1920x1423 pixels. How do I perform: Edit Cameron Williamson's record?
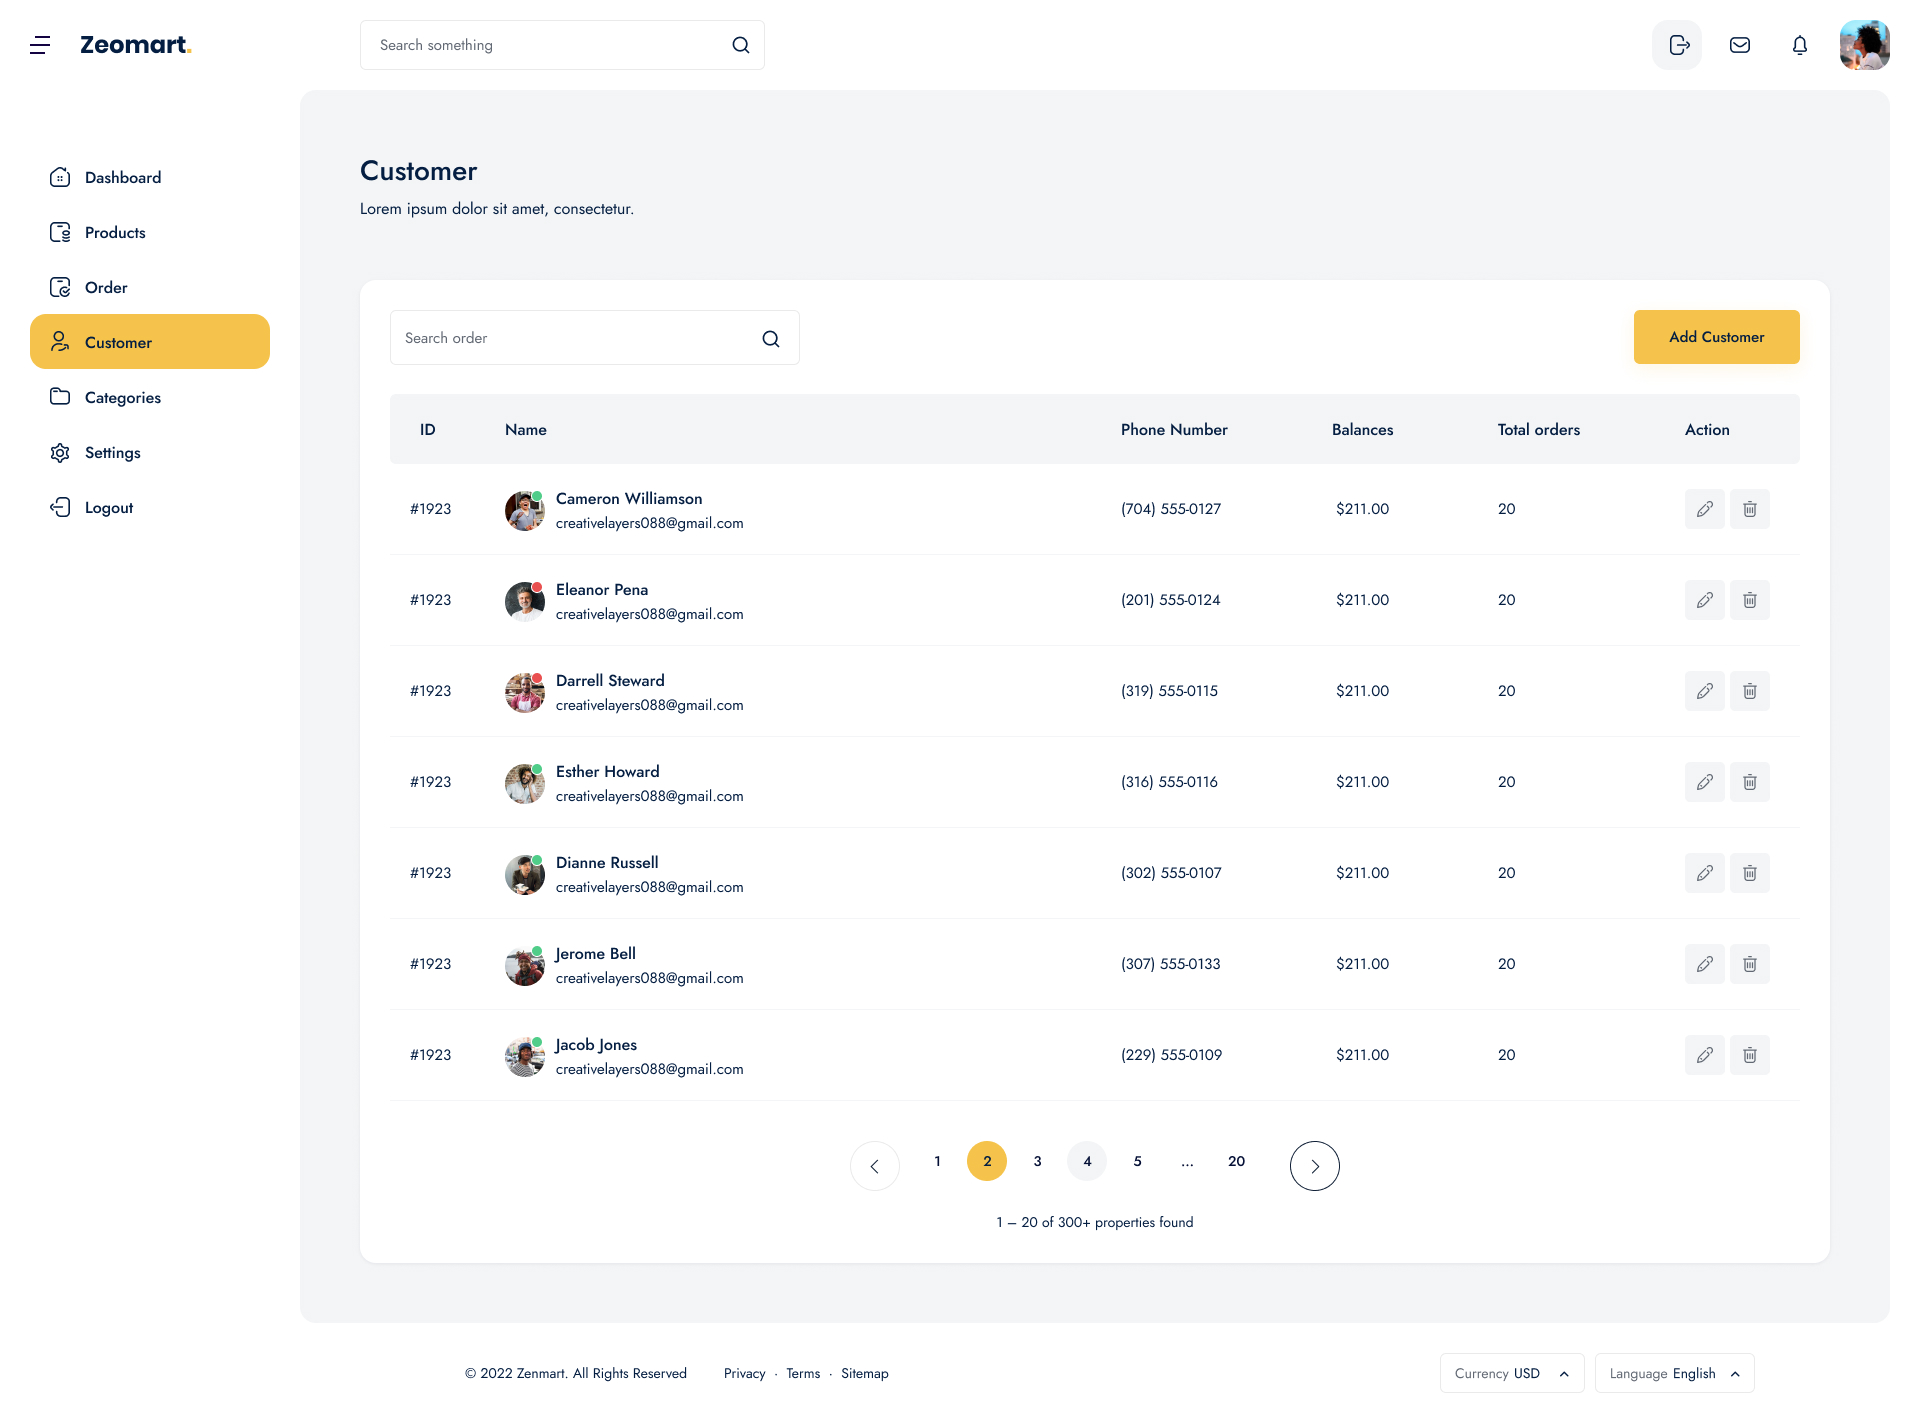(1704, 509)
